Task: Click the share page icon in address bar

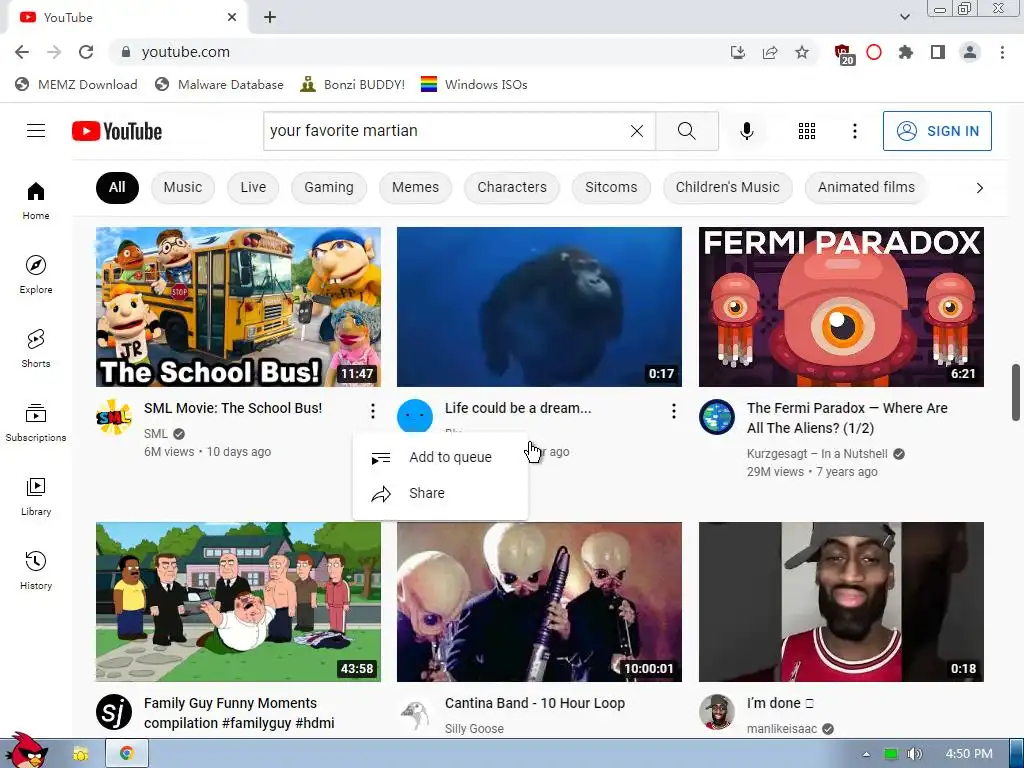Action: point(770,52)
